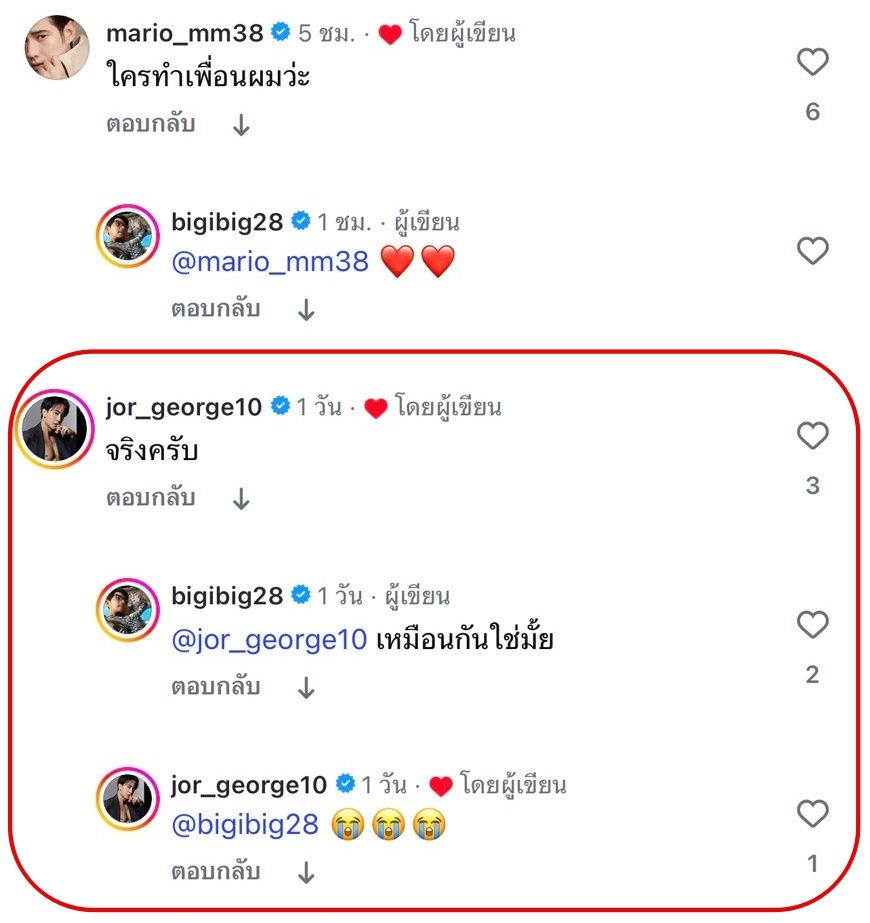
Task: Reply to jor_george10's "จริงครับ" via ตอบกลับ
Action: coord(150,498)
